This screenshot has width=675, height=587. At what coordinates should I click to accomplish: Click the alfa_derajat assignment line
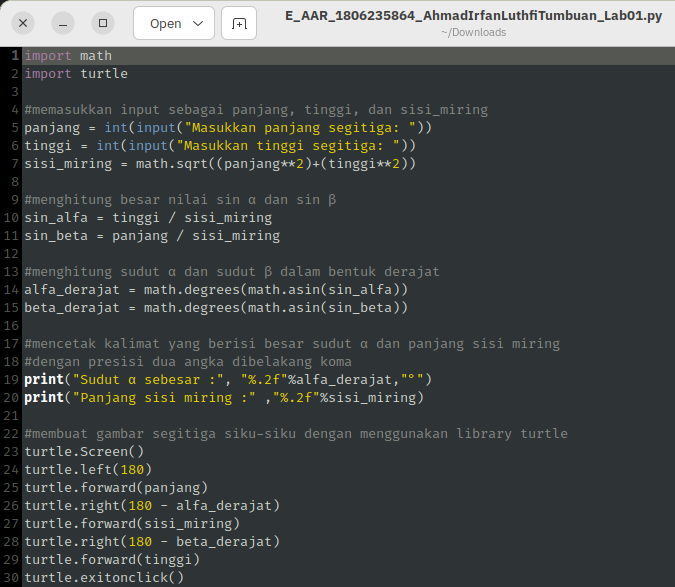tap(216, 290)
